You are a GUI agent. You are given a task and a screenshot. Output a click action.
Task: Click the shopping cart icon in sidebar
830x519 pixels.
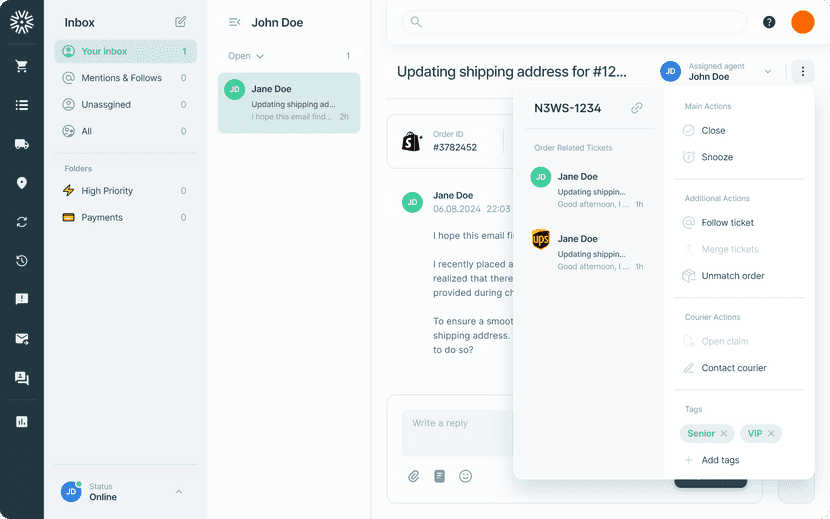coord(21,66)
